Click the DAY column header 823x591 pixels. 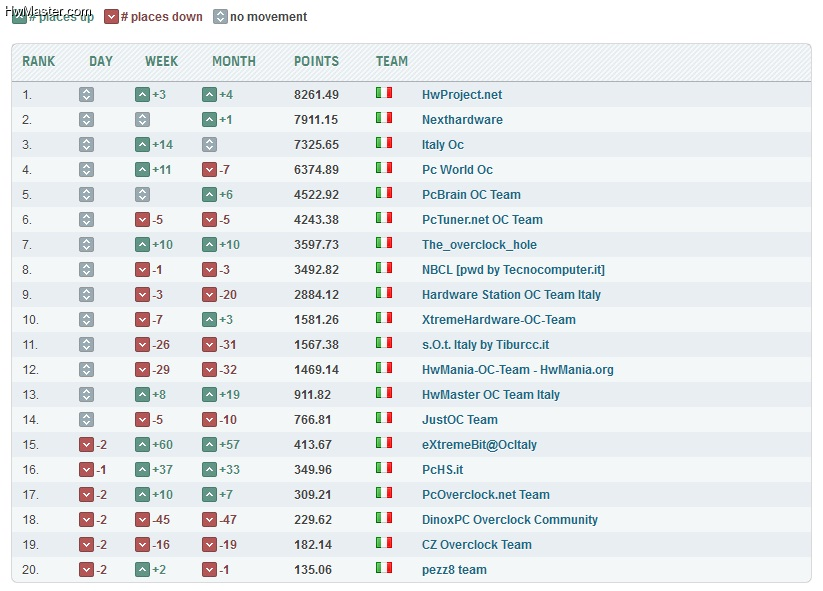[101, 61]
